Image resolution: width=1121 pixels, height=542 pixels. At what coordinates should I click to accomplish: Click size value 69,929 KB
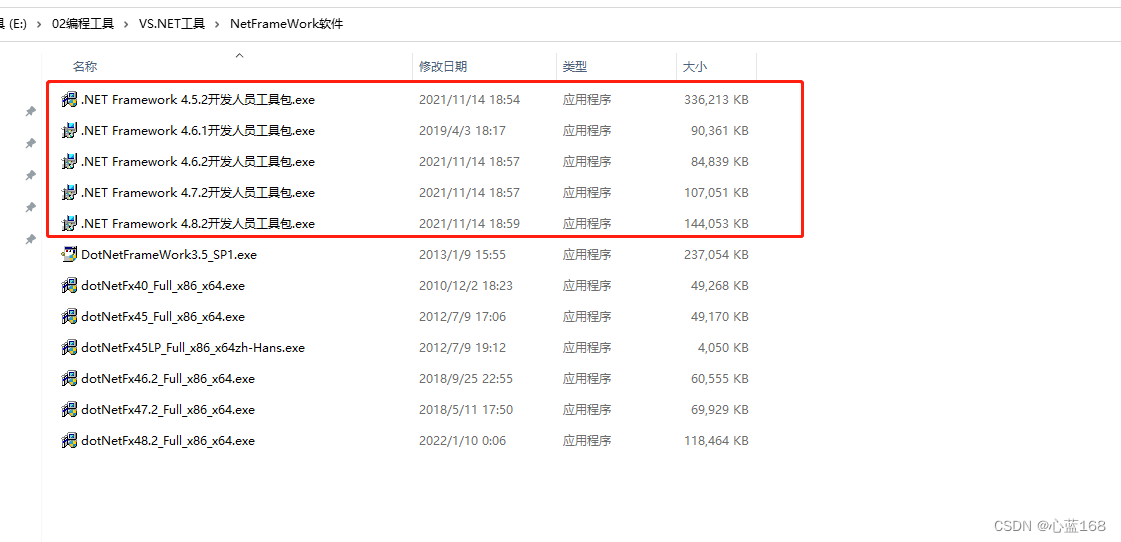(720, 410)
